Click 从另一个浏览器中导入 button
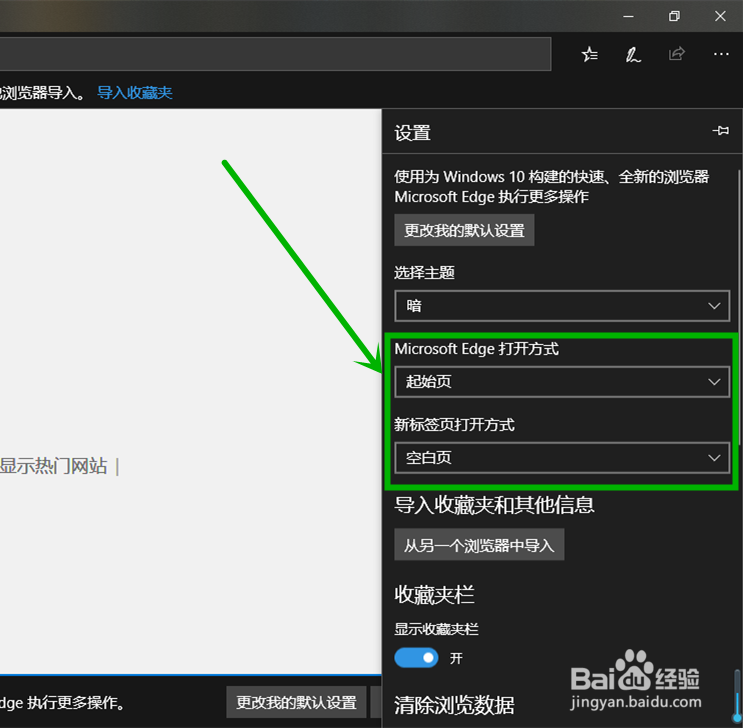This screenshot has height=728, width=743. 479,545
